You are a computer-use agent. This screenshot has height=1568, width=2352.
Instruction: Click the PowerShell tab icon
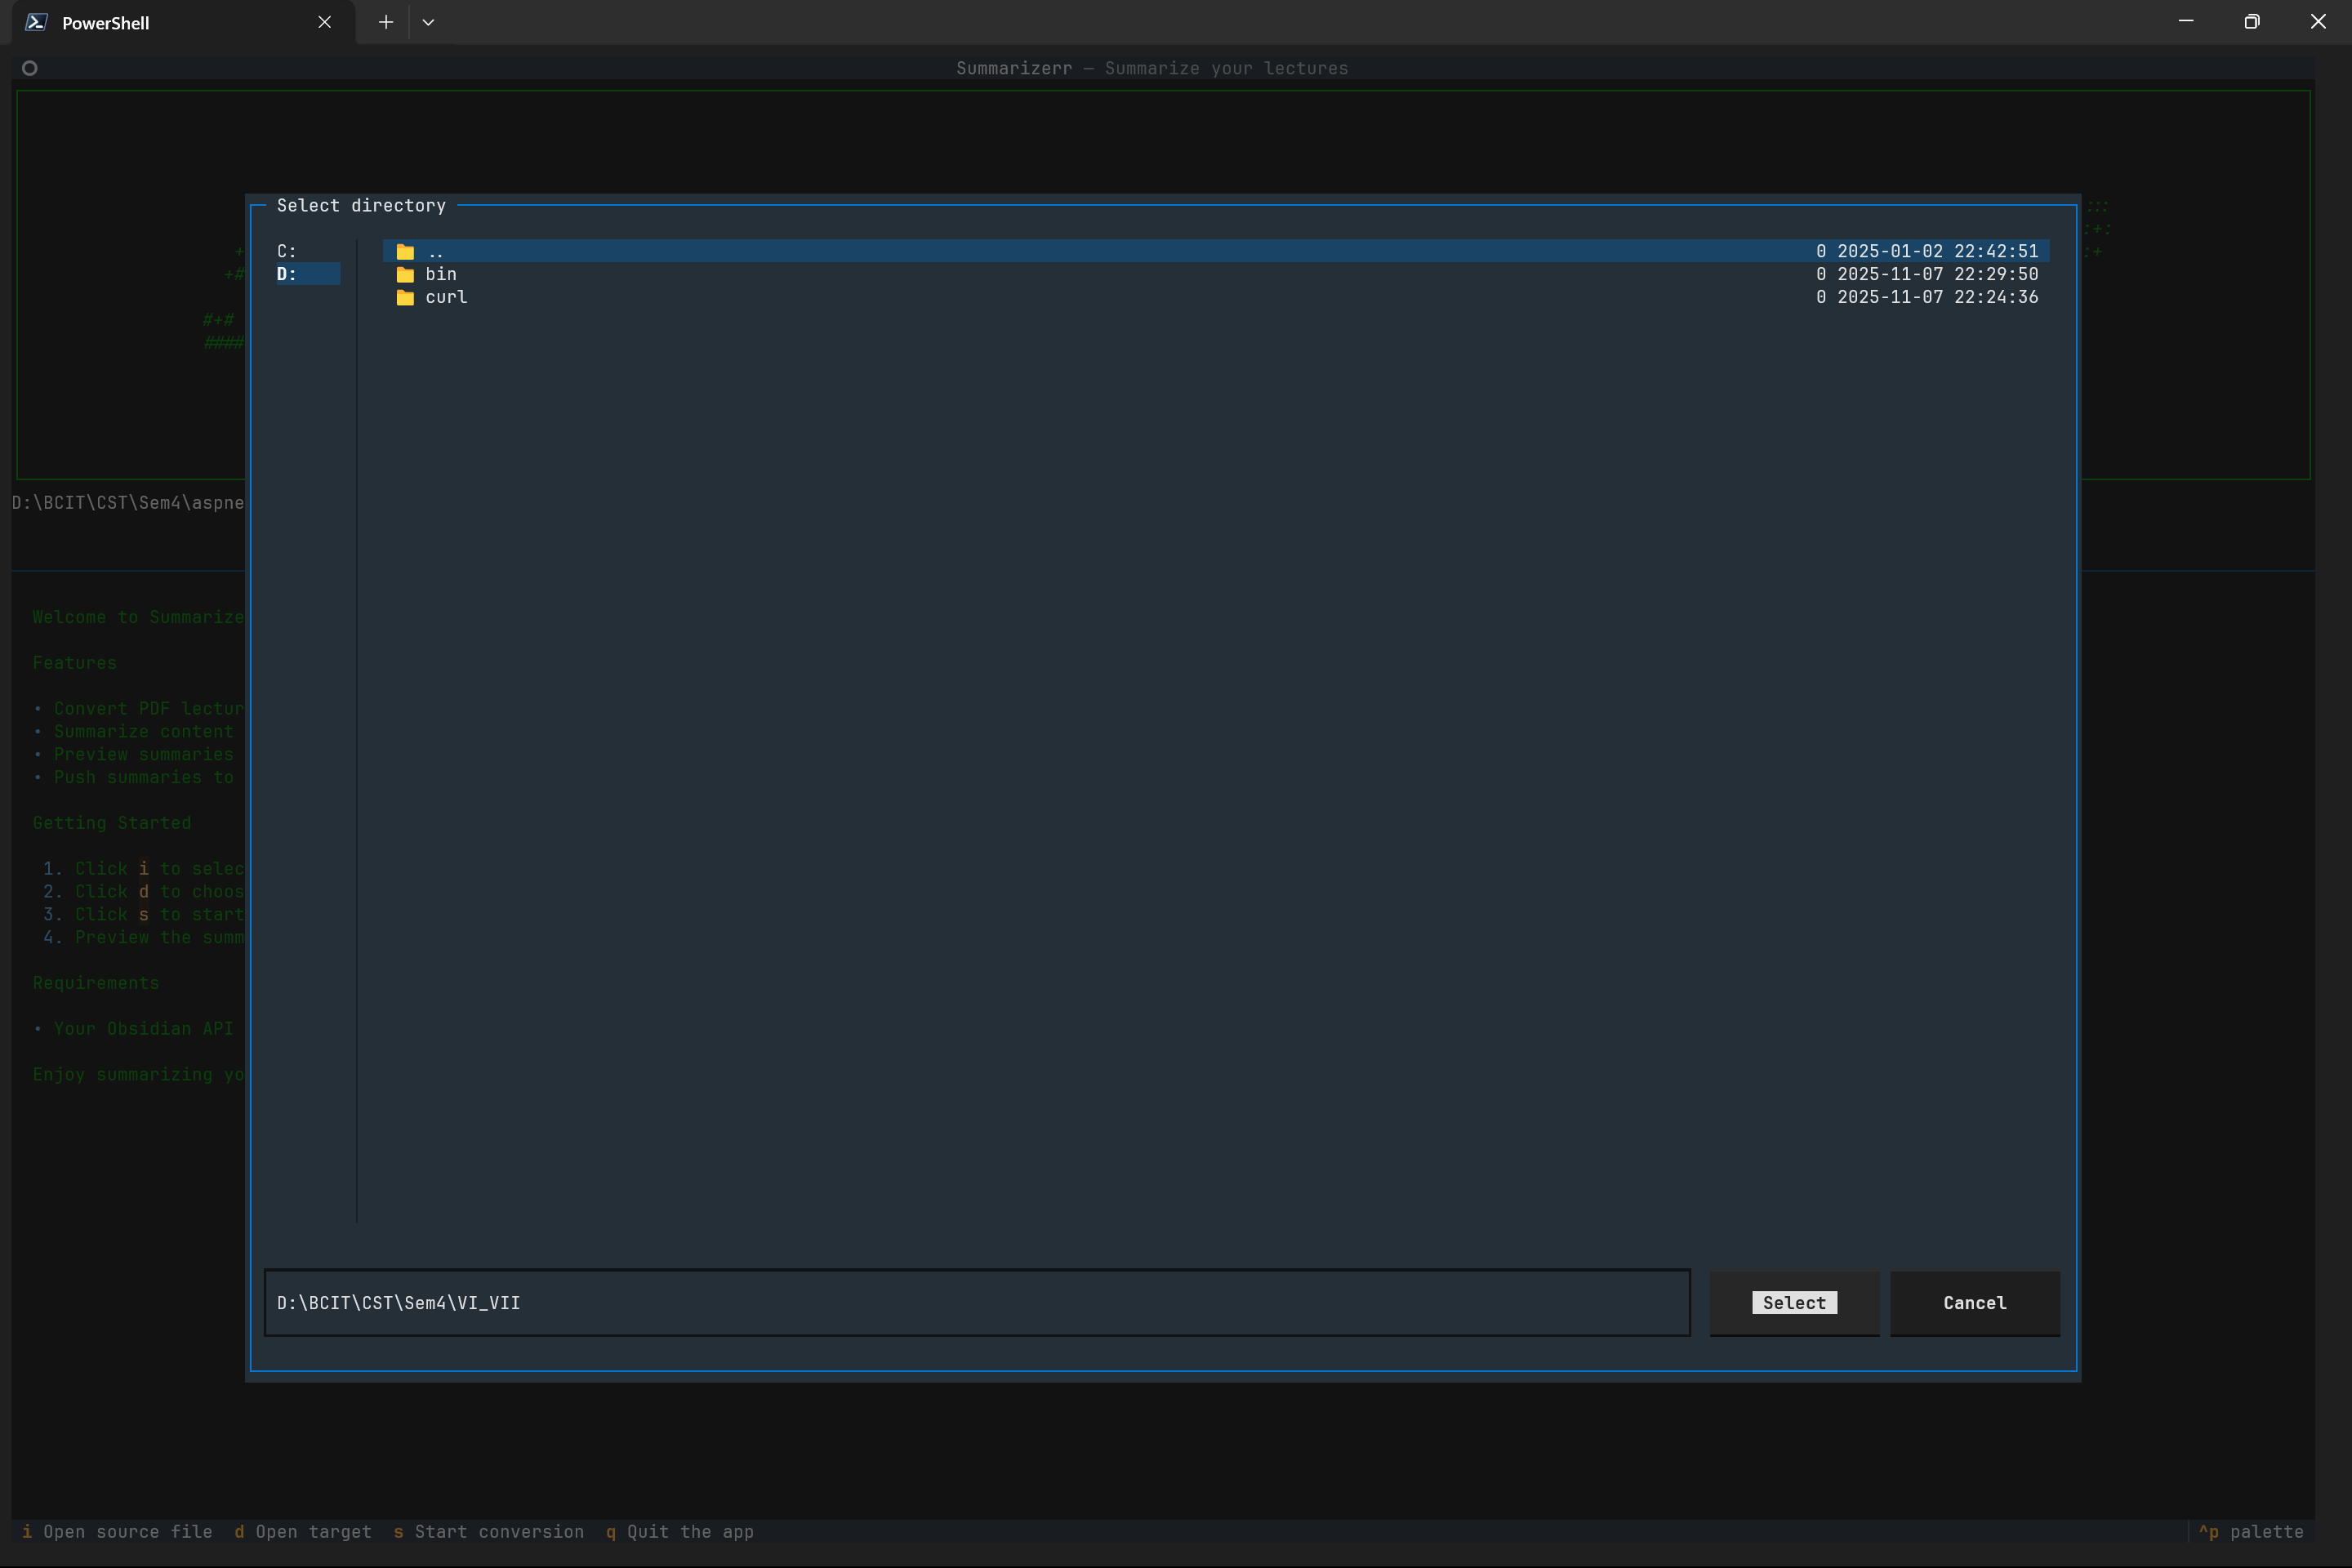[36, 22]
